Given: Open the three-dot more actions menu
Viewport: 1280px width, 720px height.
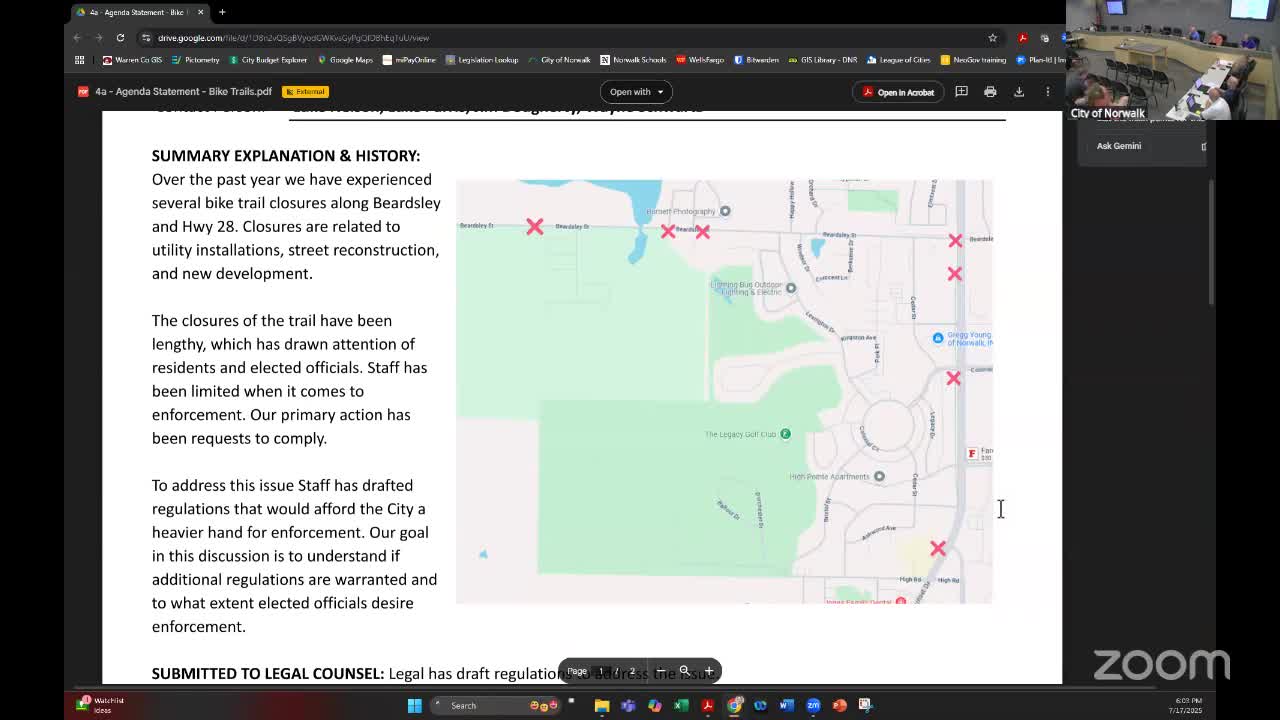Looking at the screenshot, I should pos(1047,92).
